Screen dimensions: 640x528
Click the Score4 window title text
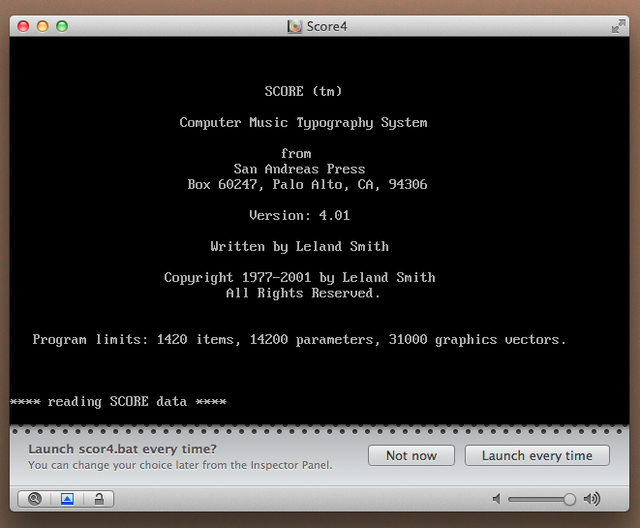[x=326, y=26]
